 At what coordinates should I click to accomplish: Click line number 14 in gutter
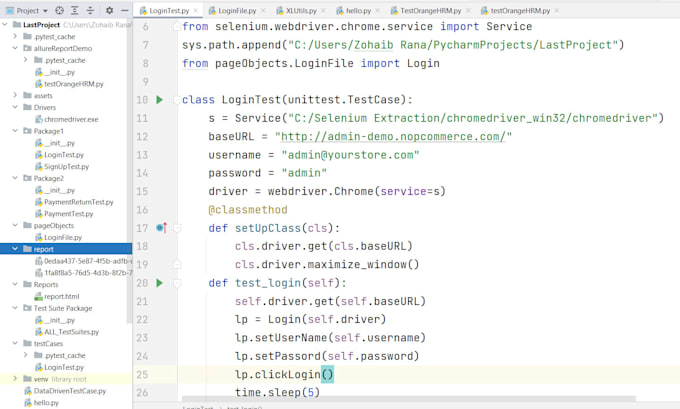pyautogui.click(x=142, y=173)
